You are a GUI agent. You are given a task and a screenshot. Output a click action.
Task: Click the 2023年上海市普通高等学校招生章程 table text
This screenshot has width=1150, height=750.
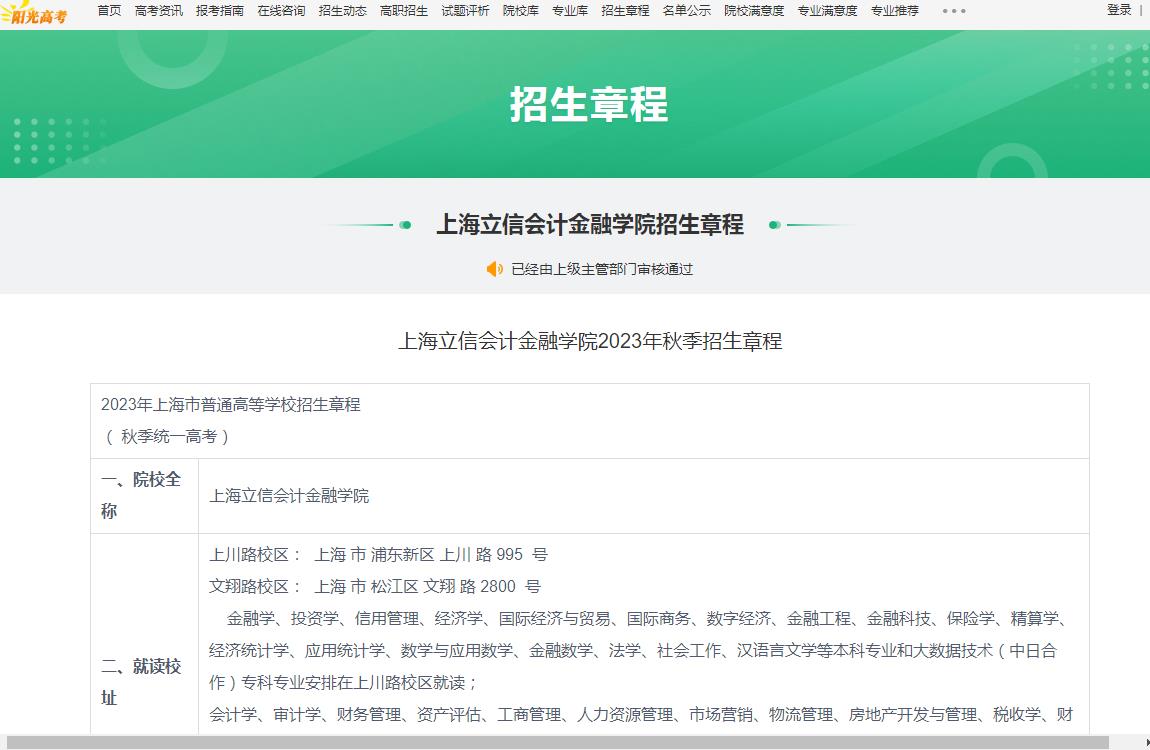coord(230,405)
